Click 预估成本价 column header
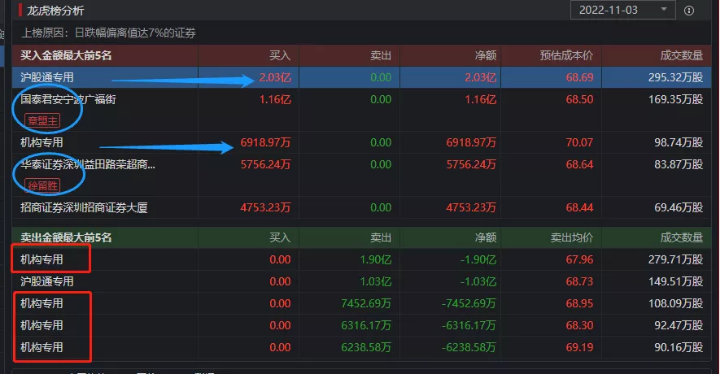 pos(566,56)
